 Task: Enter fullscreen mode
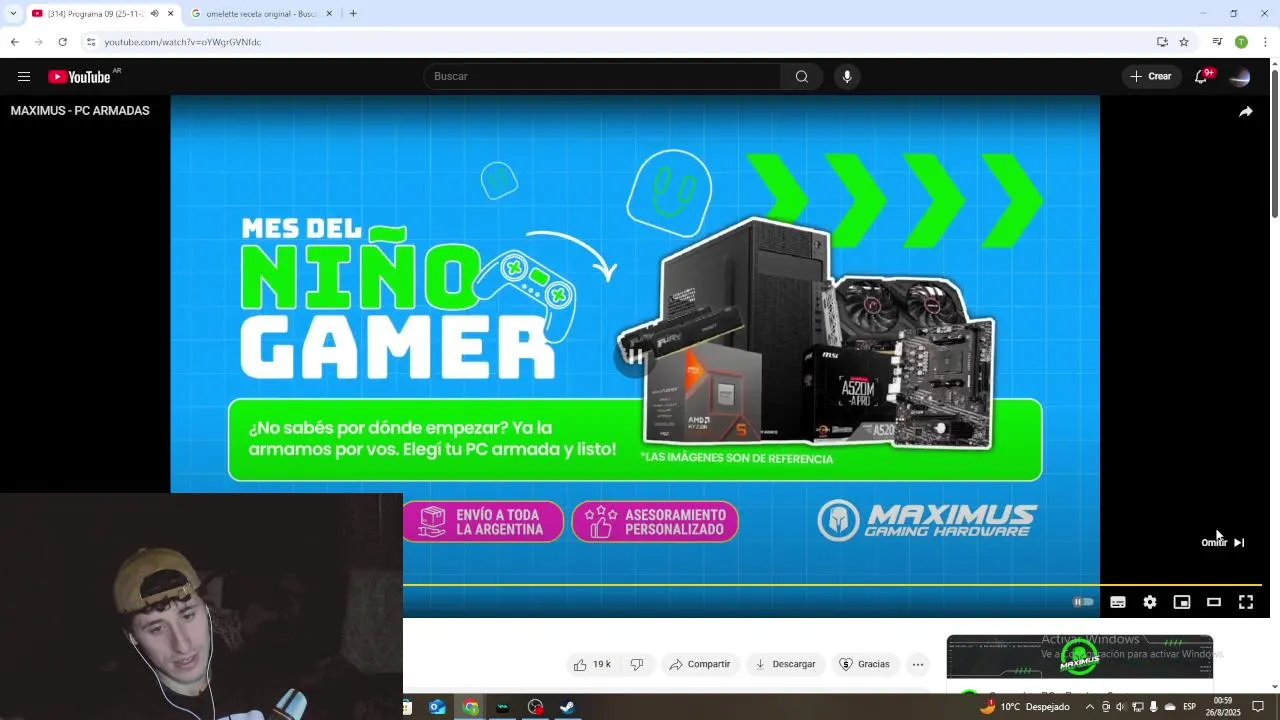click(1246, 602)
